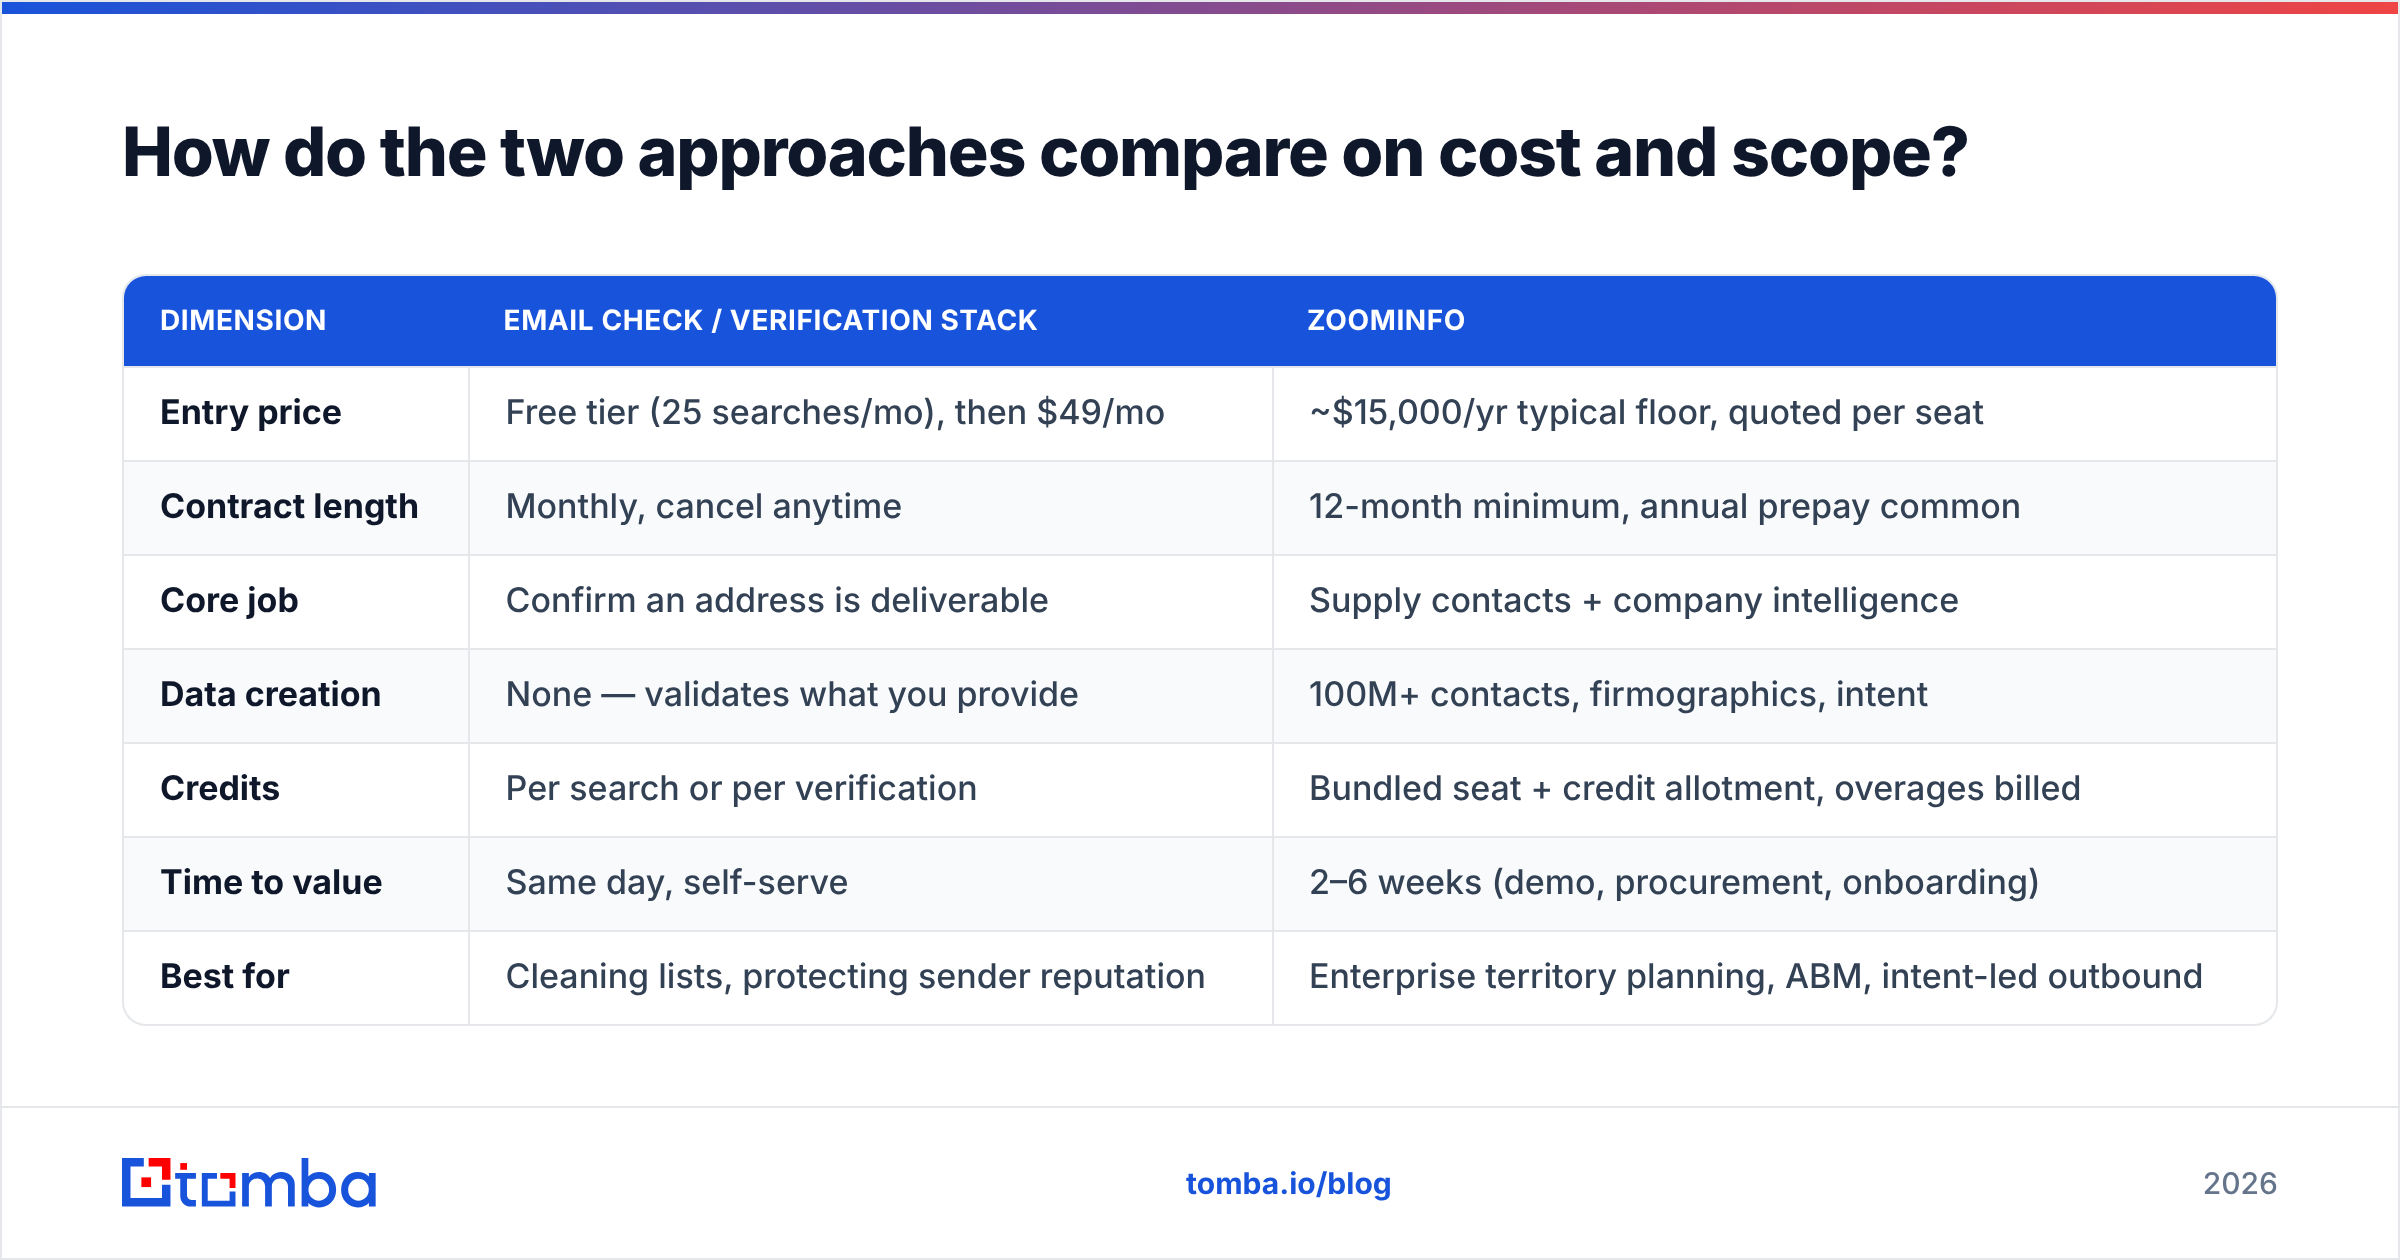Select the "Core job" row label
Viewport: 2400px width, 1260px height.
click(229, 600)
